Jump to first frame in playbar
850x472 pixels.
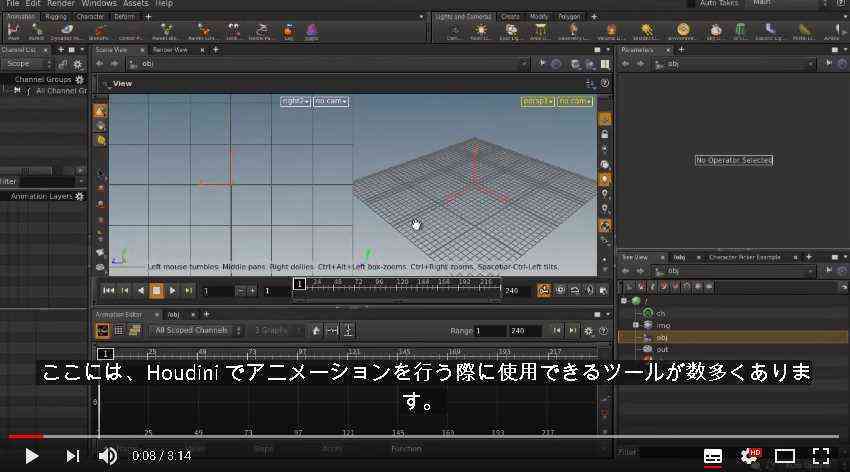[x=108, y=291]
